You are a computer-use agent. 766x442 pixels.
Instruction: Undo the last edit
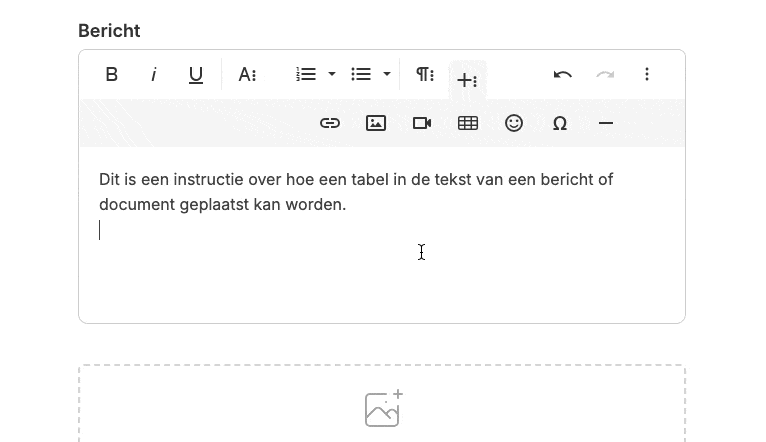tap(563, 75)
